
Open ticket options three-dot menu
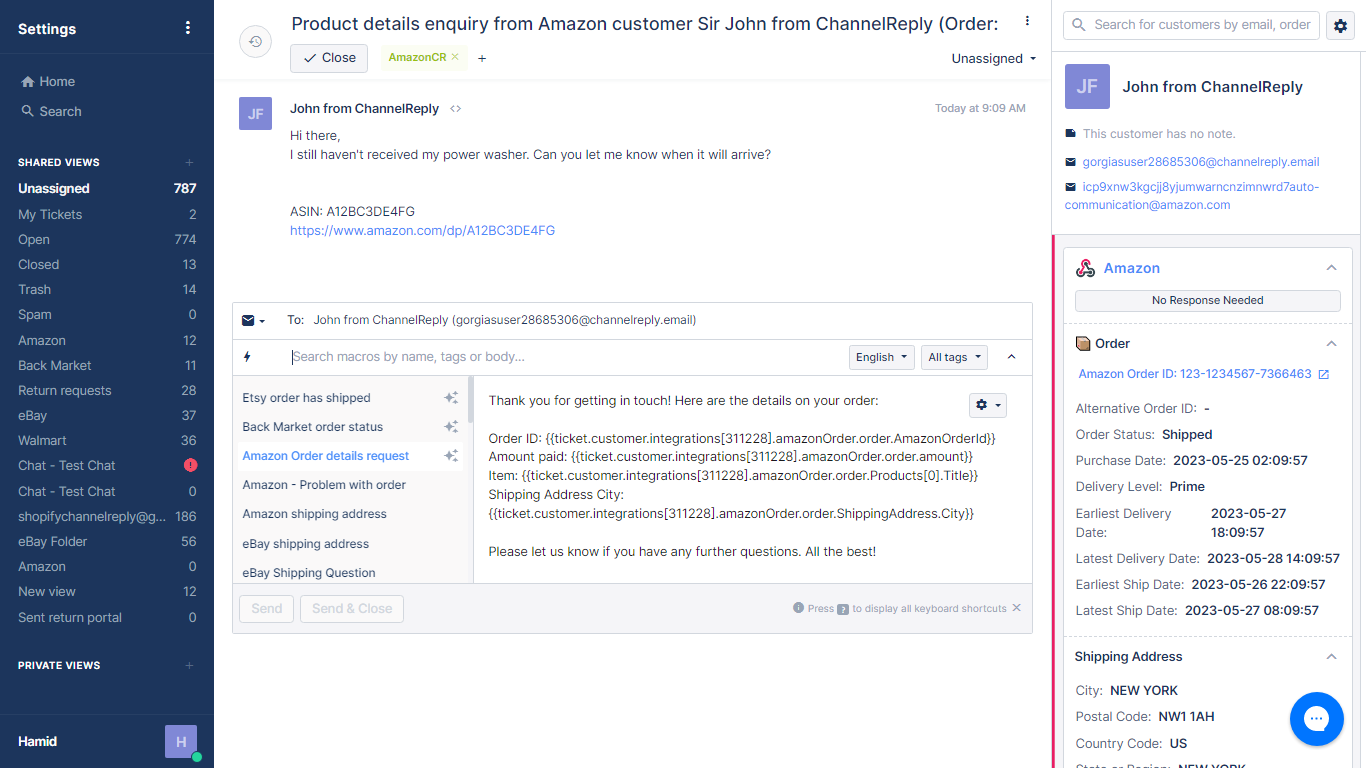(1027, 21)
